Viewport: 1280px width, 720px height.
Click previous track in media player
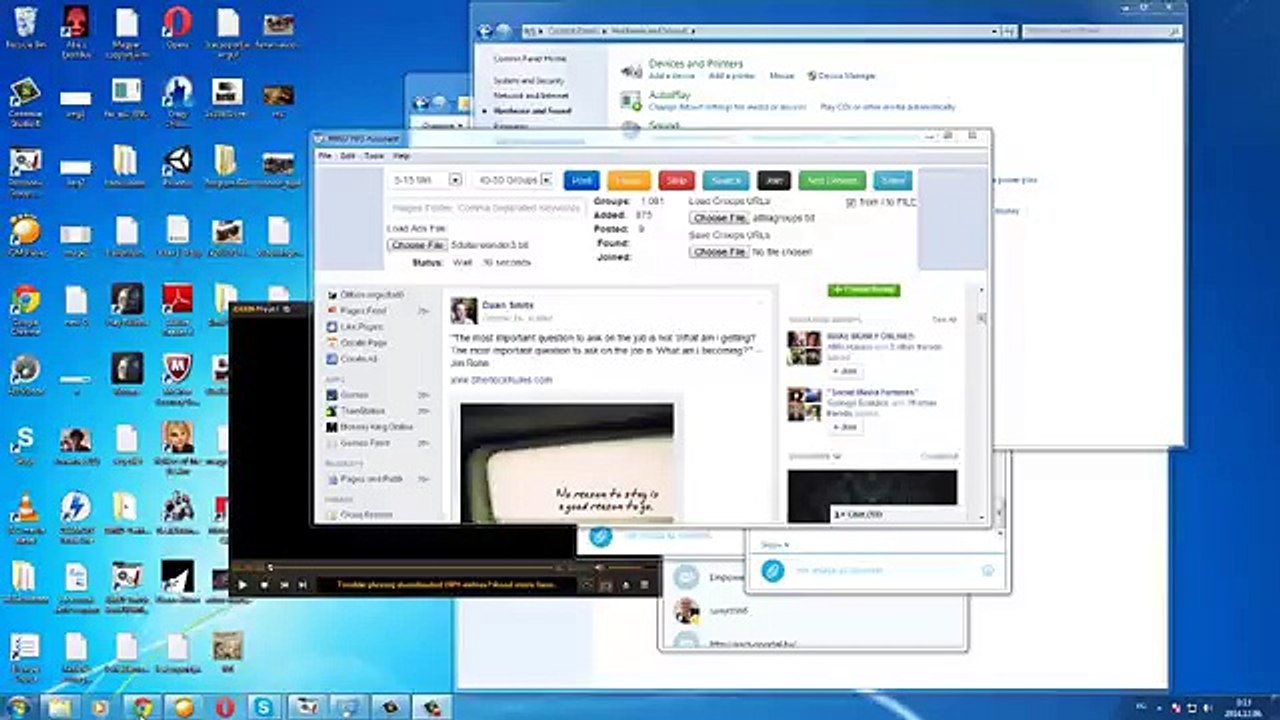(x=284, y=585)
